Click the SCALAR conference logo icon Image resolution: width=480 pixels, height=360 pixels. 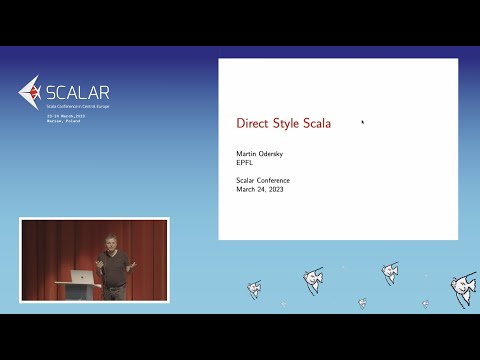pos(30,92)
